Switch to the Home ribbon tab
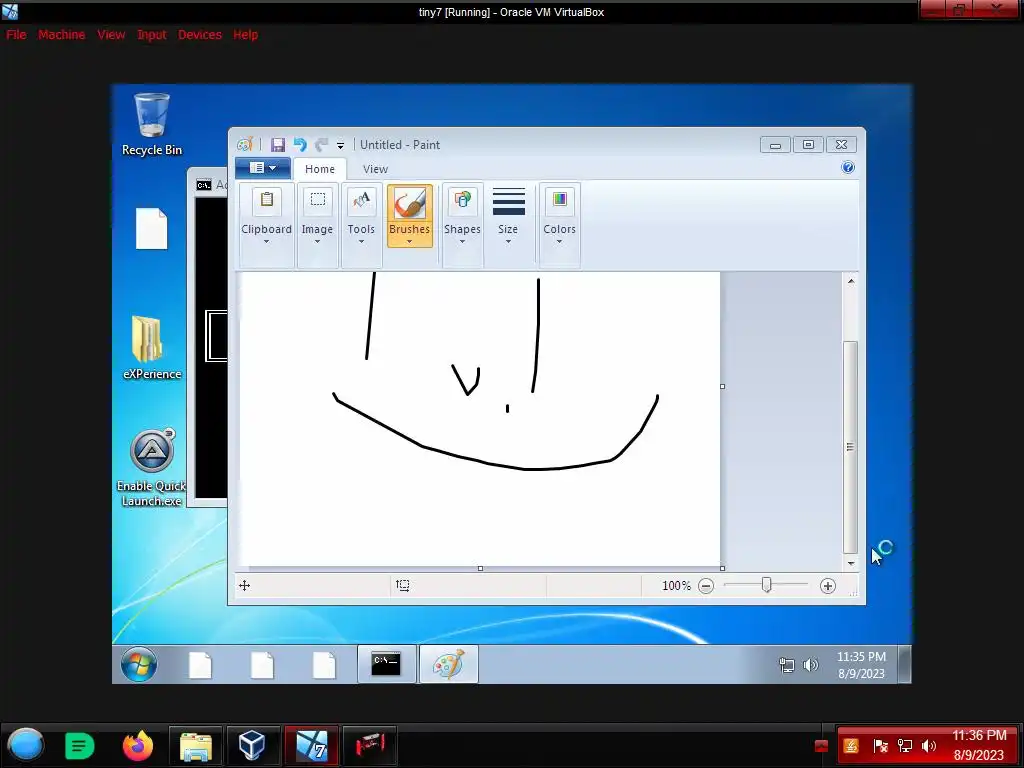Screen dimensions: 1024x768 (319, 169)
